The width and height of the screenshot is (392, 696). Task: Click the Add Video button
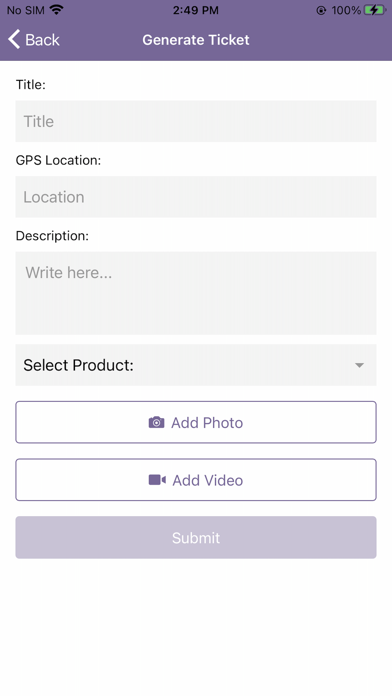click(196, 480)
